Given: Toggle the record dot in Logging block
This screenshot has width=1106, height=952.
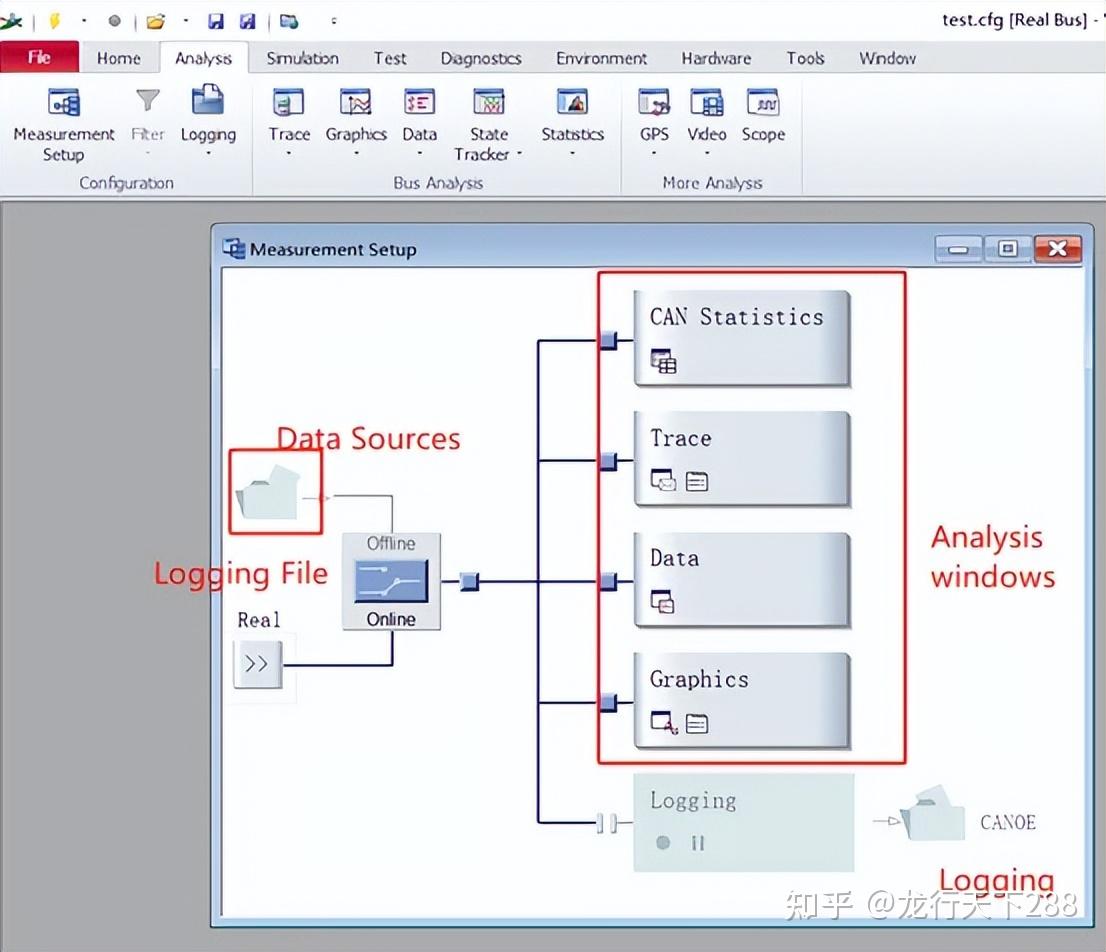Looking at the screenshot, I should [x=663, y=843].
